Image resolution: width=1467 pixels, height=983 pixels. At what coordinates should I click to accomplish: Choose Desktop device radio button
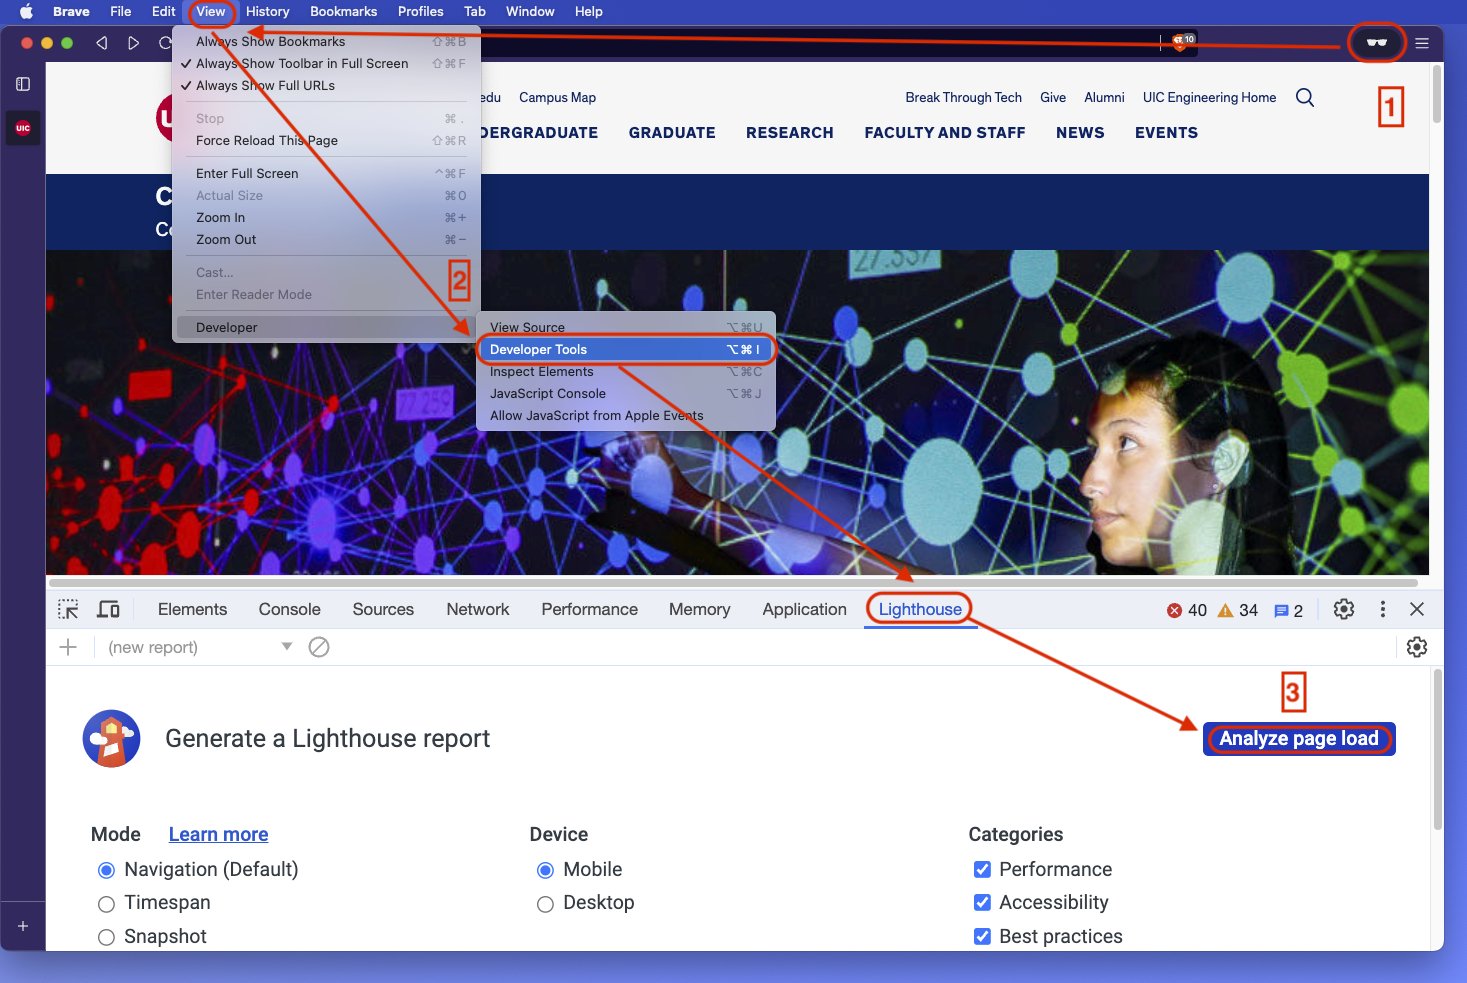point(545,904)
